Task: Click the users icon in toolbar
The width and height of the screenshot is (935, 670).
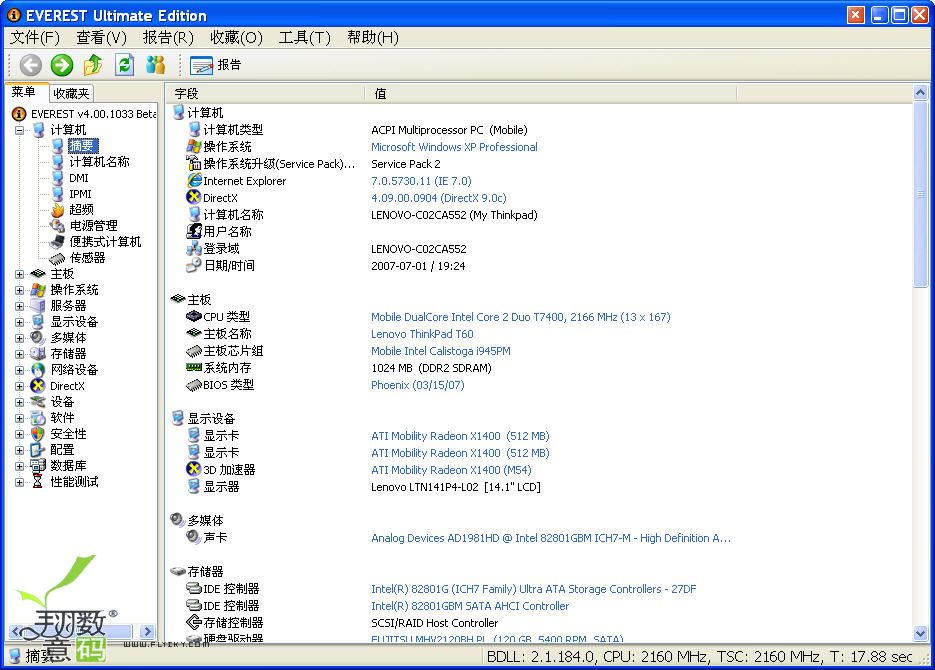Action: click(x=155, y=64)
